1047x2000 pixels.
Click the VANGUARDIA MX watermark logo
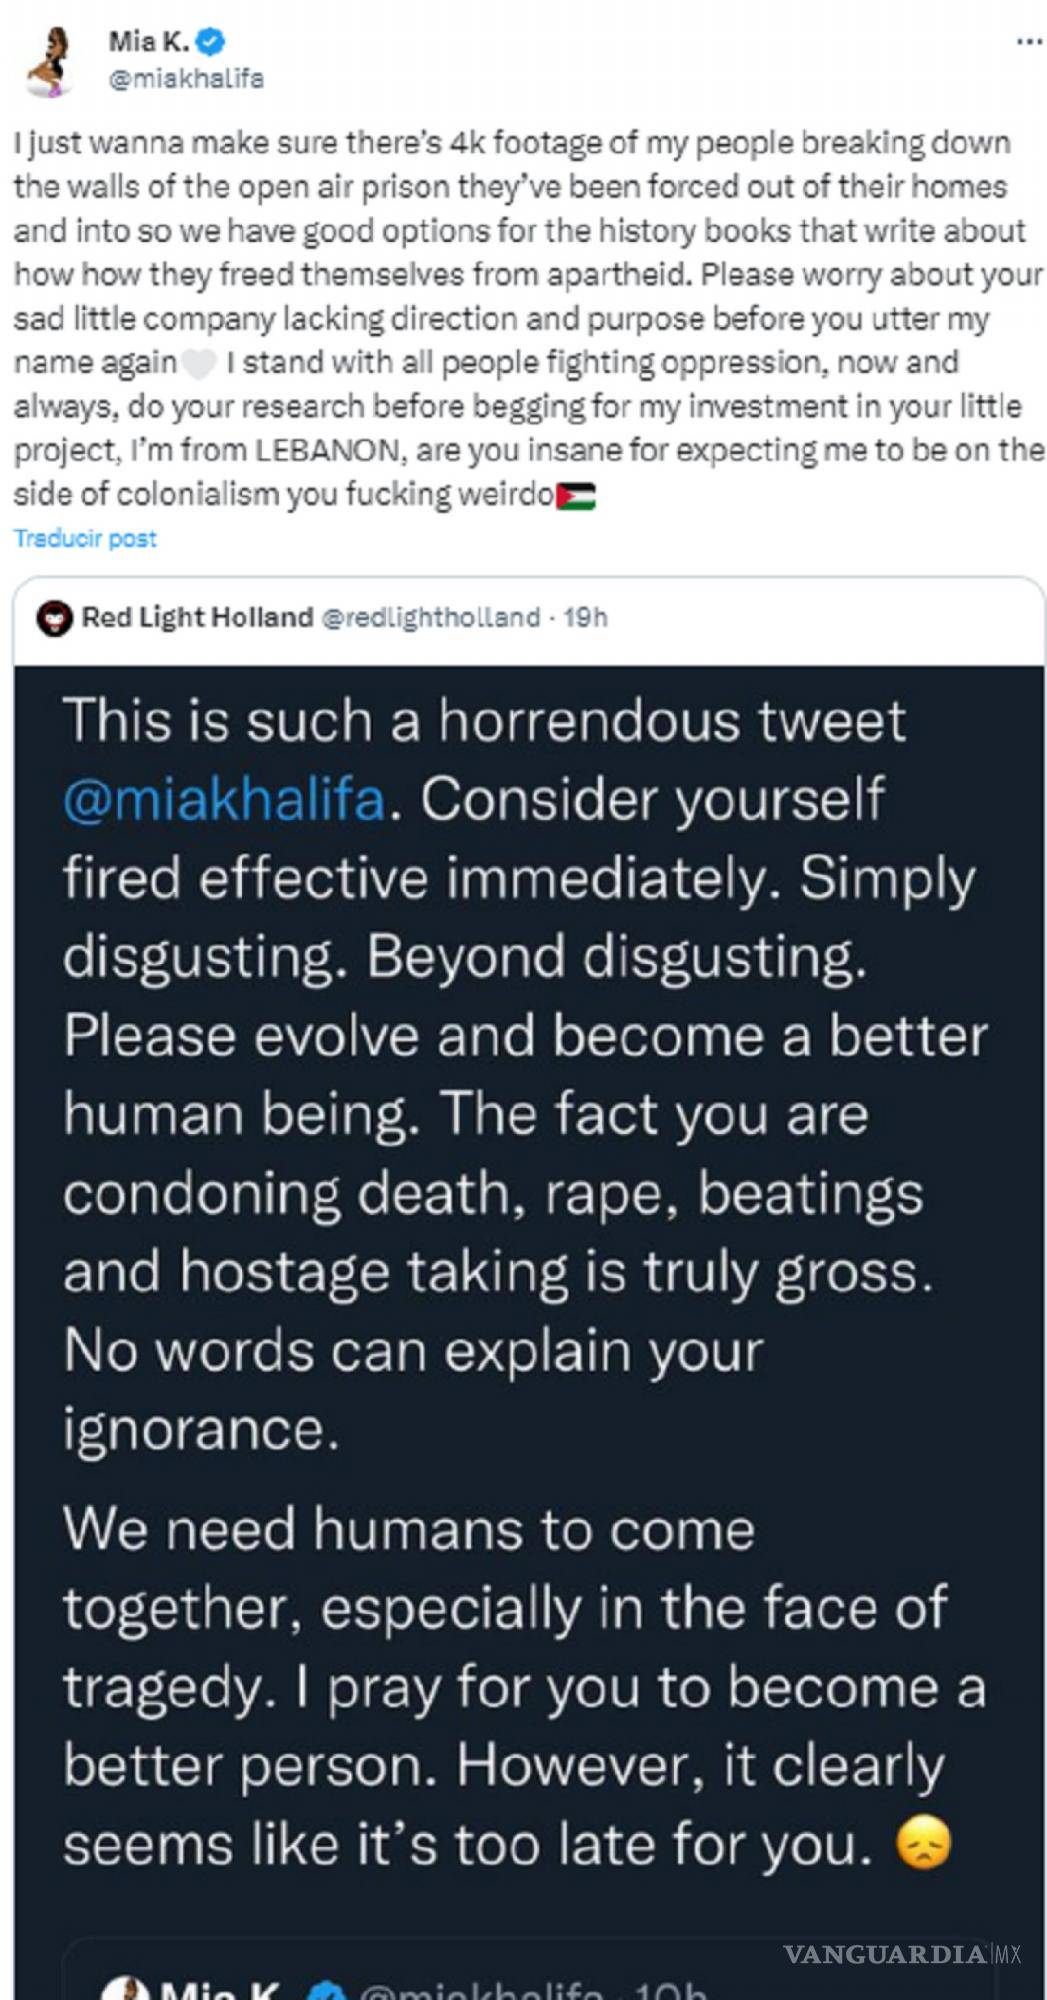pyautogui.click(x=902, y=1954)
